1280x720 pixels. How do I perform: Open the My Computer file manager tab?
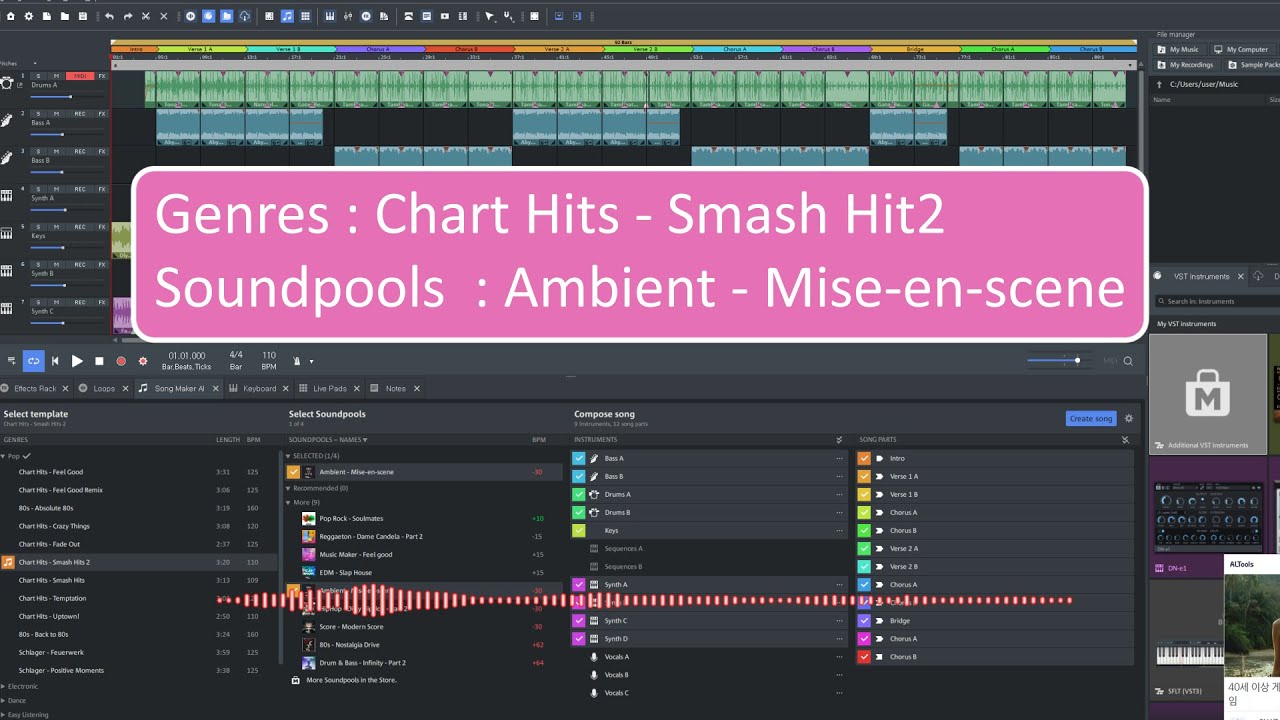(1240, 49)
